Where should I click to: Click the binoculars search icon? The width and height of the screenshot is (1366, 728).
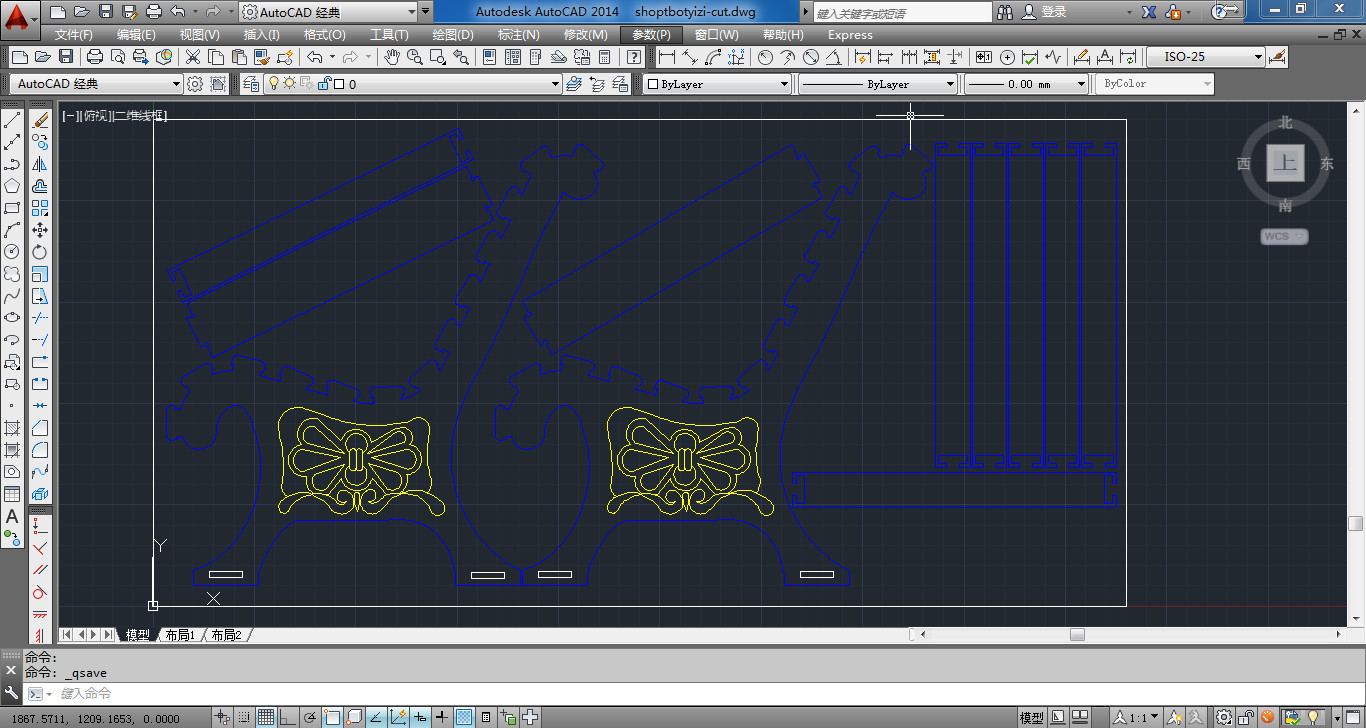1007,12
